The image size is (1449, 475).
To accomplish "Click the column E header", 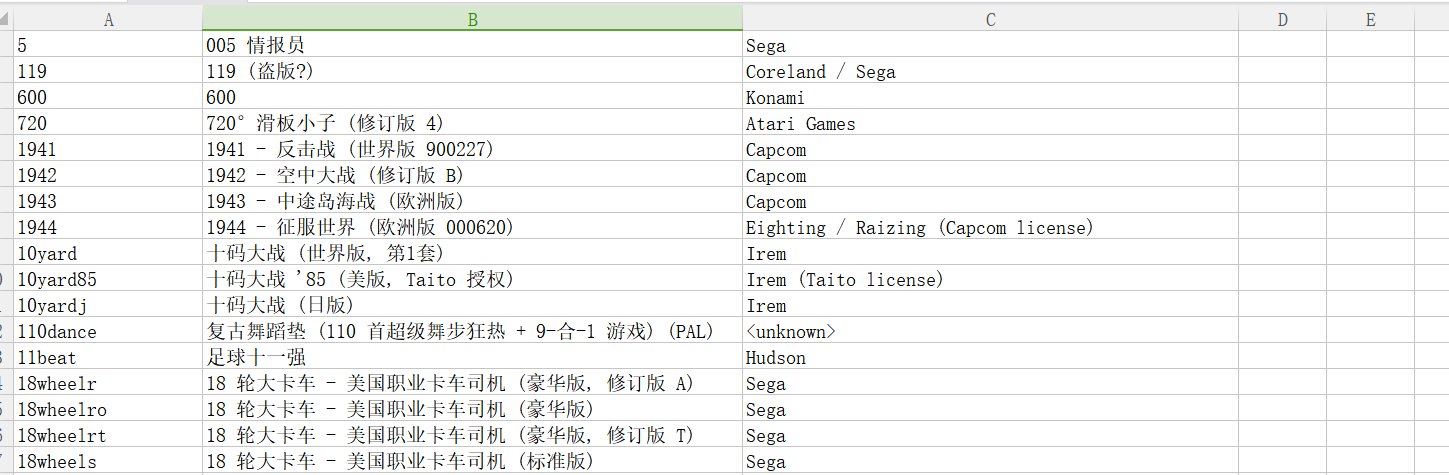I will pyautogui.click(x=1370, y=19).
